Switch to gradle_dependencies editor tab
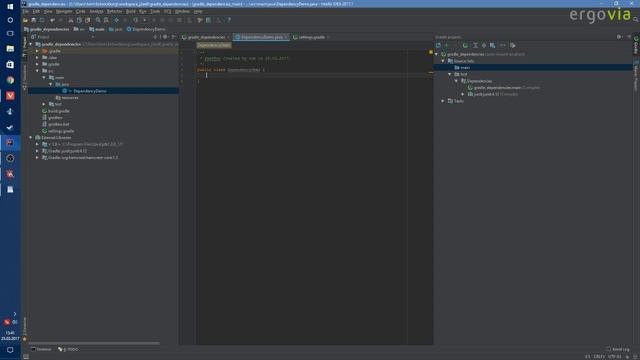 (206, 37)
